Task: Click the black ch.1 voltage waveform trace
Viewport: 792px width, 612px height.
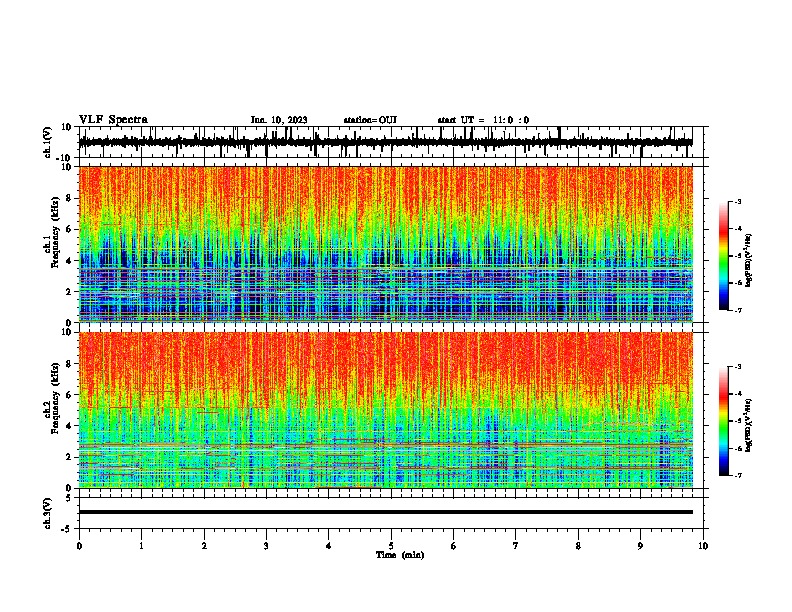Action: (x=385, y=143)
